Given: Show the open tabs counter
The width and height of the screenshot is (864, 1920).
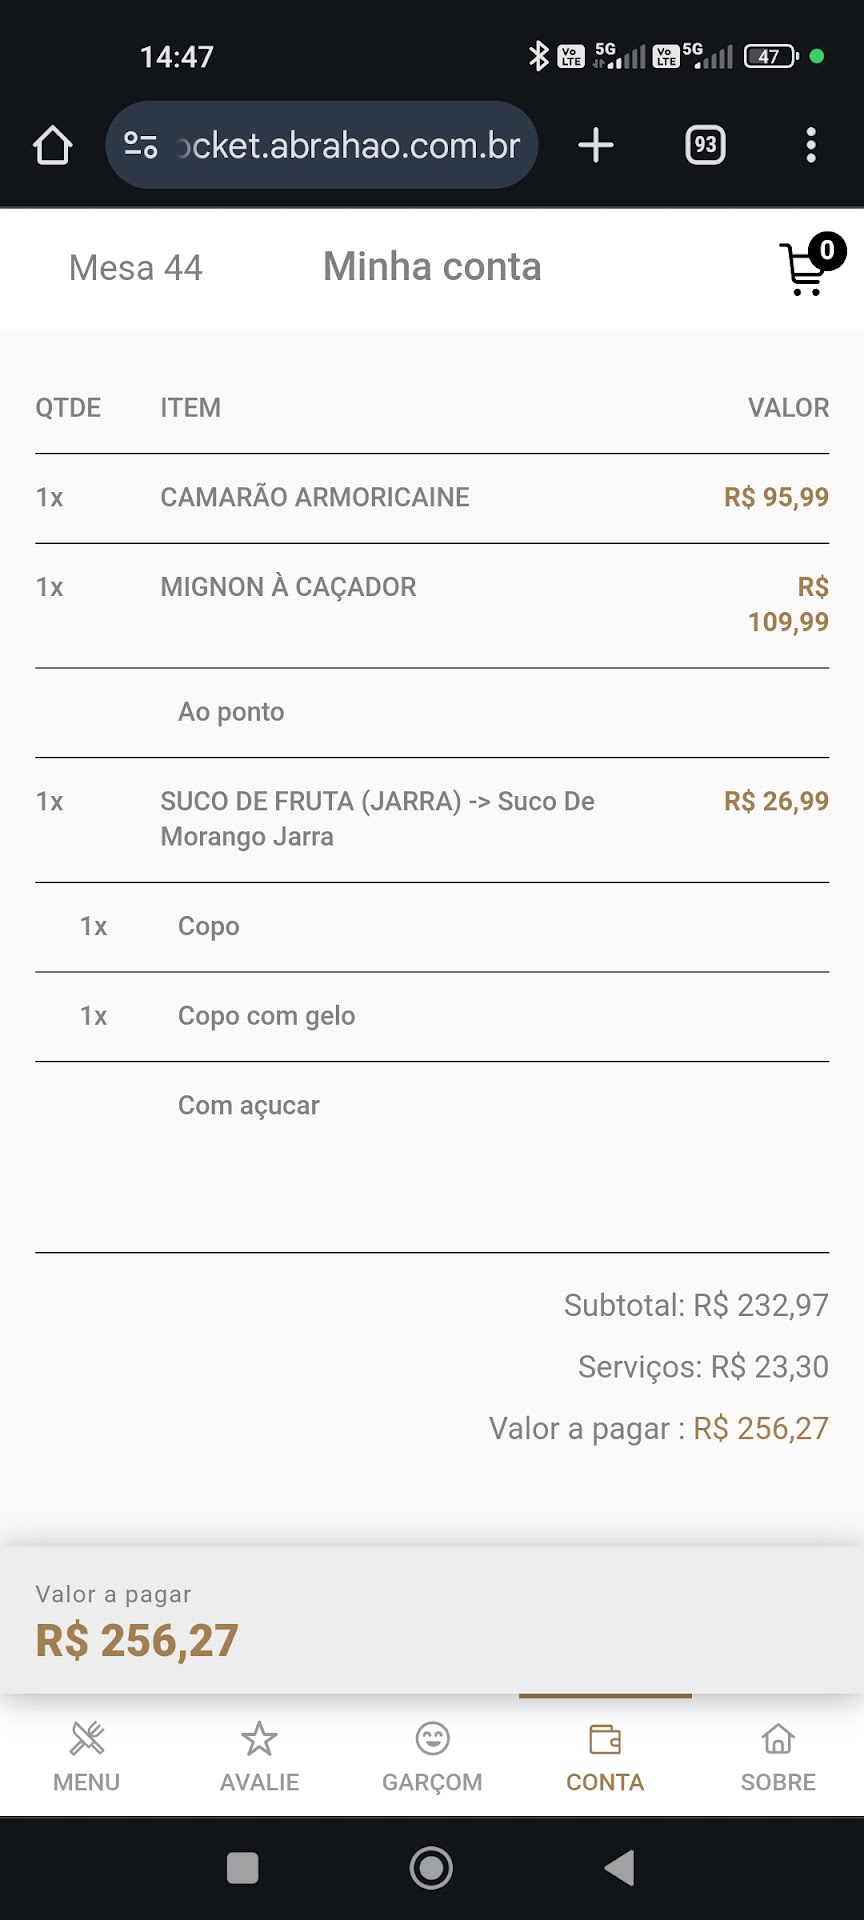Looking at the screenshot, I should click(705, 146).
